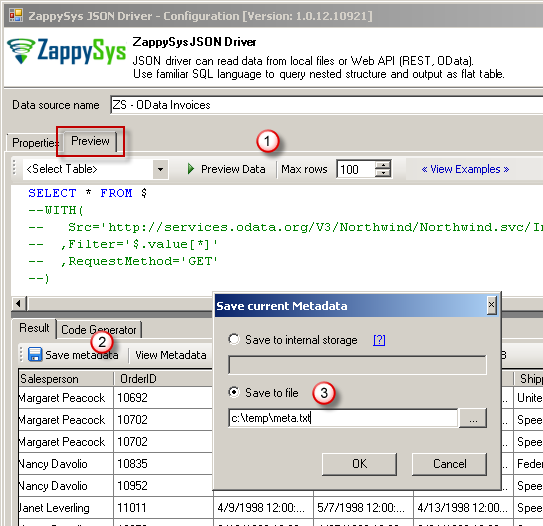
Task: Open the question mark help link
Action: (379, 340)
